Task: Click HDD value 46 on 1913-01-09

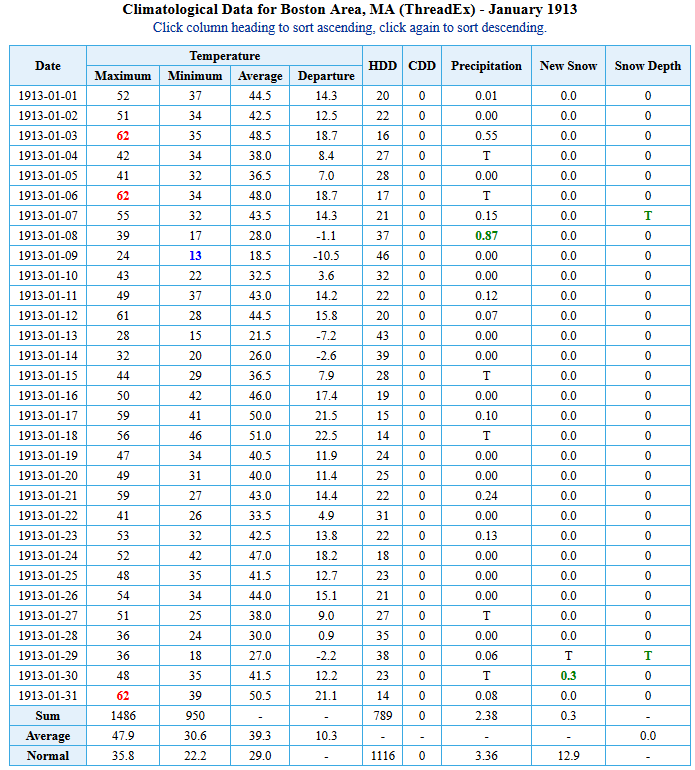Action: coord(383,256)
